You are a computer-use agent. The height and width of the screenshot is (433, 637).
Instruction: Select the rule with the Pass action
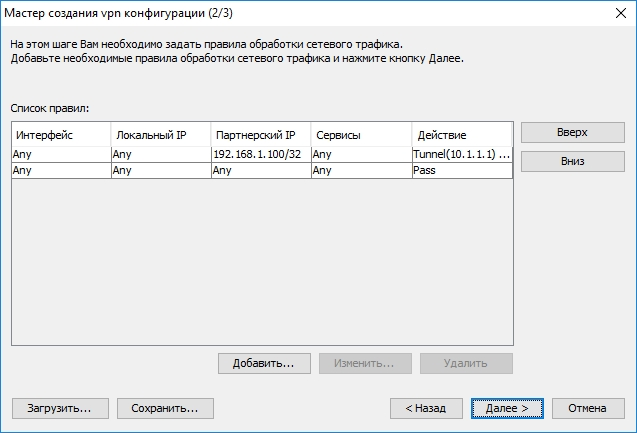[262, 171]
